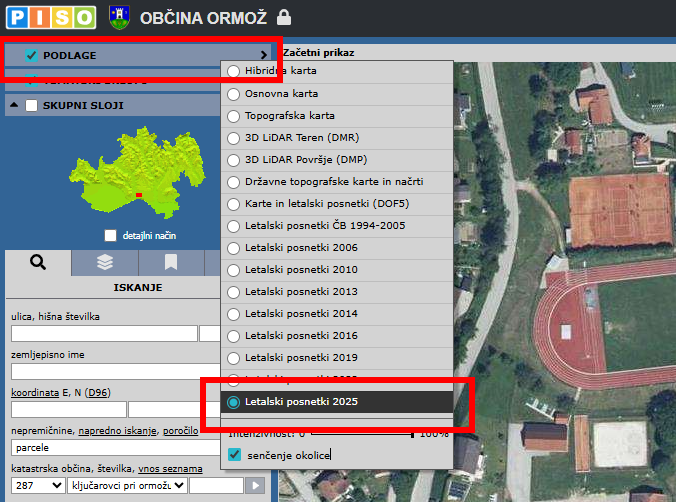The width and height of the screenshot is (676, 502).
Task: Open the 'ključarovci pri ormožu' dropdown
Action: click(x=127, y=486)
